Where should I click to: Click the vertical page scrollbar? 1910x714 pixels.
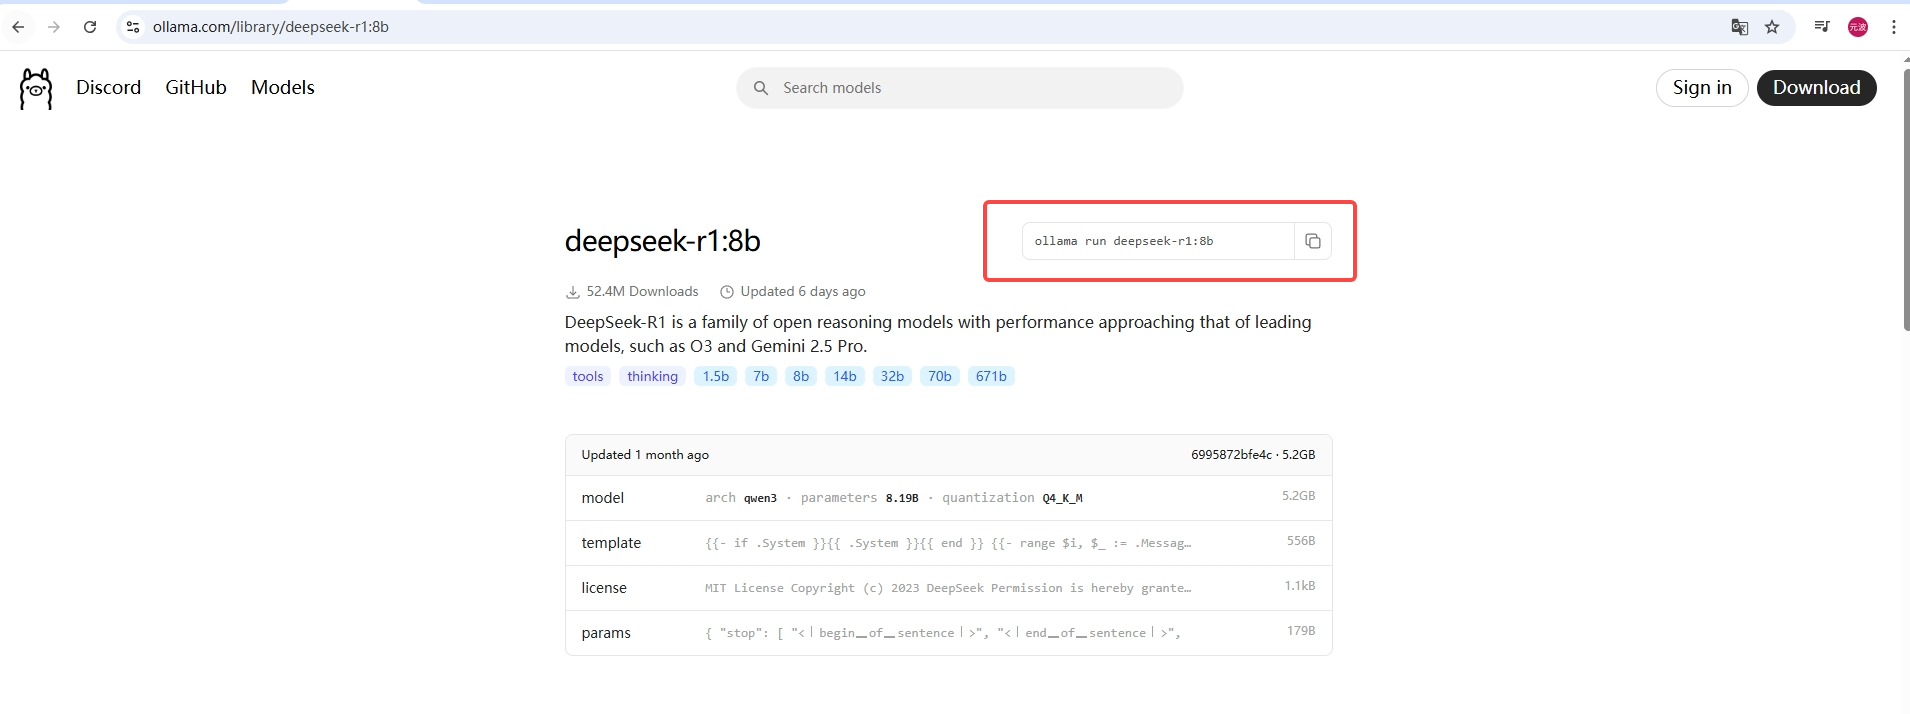(x=1906, y=200)
